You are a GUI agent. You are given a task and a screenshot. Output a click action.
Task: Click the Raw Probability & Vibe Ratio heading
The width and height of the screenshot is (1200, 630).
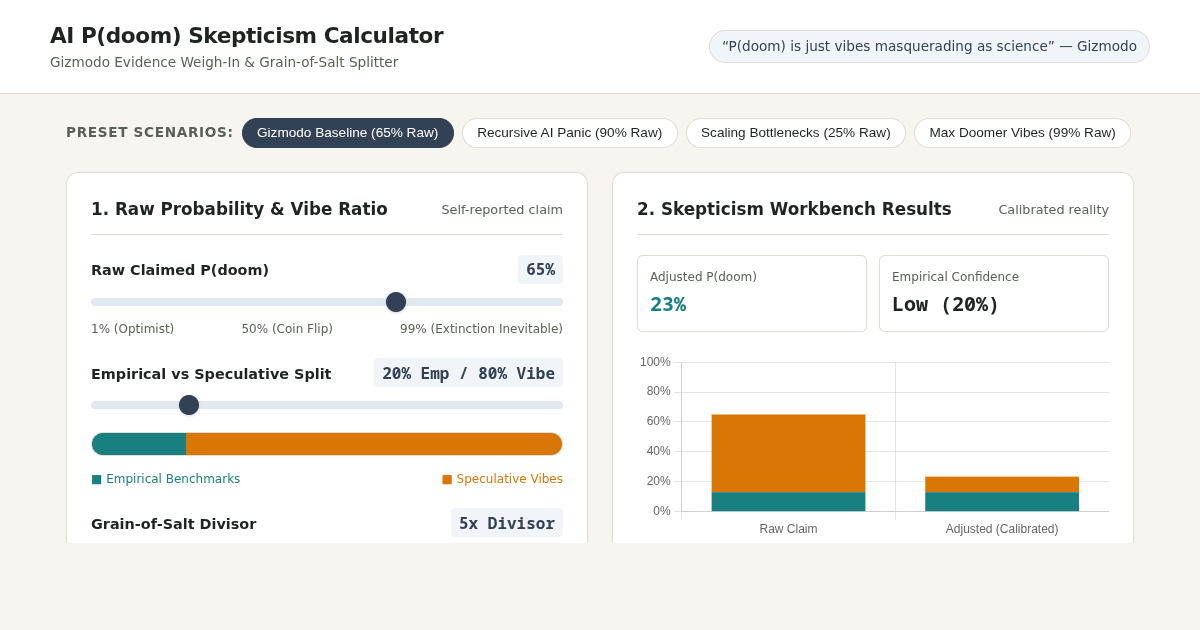(x=239, y=209)
